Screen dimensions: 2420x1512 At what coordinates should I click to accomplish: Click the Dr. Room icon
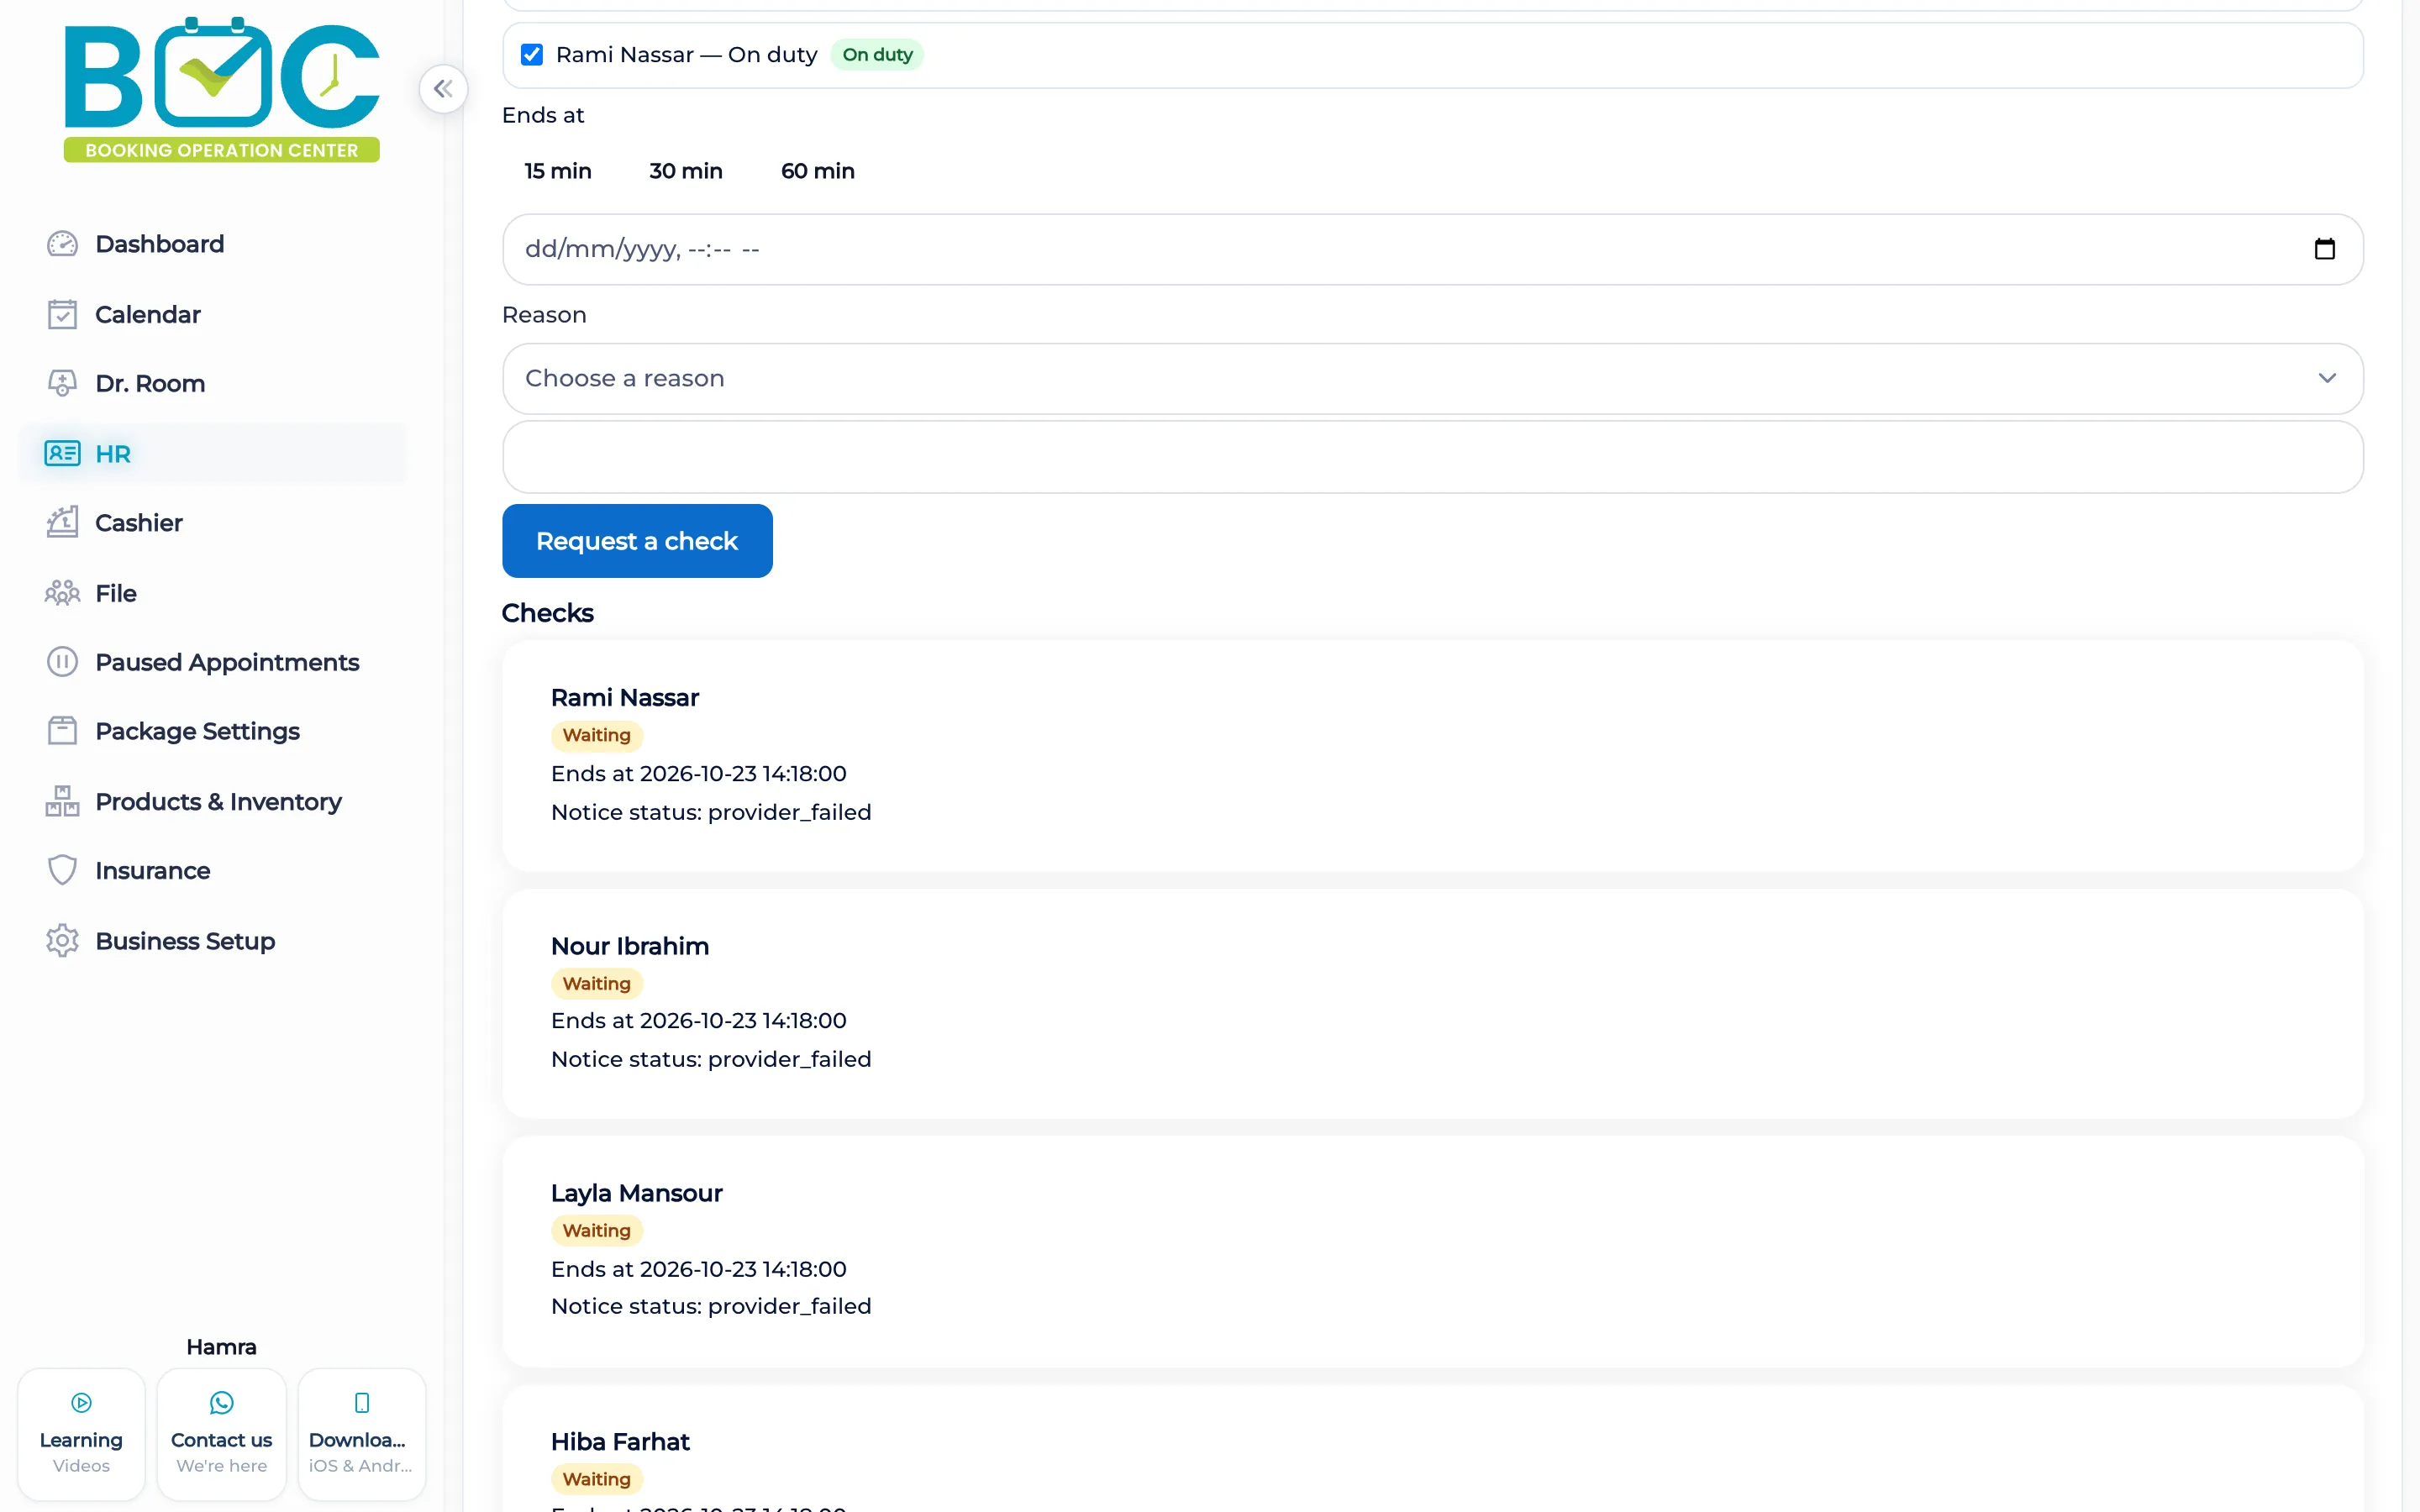pos(62,383)
